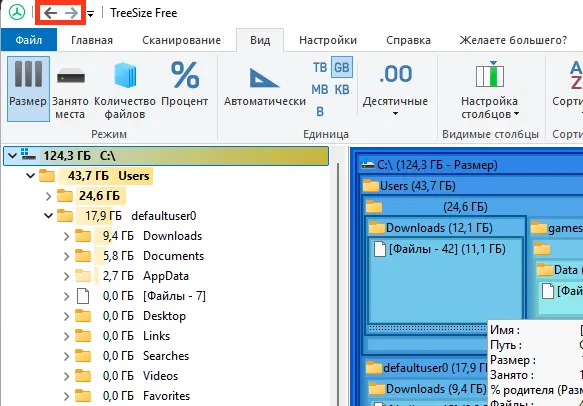Select the 124,3 ГБ C:\ tree row
Viewport: 583px width, 406px height.
pos(166,155)
